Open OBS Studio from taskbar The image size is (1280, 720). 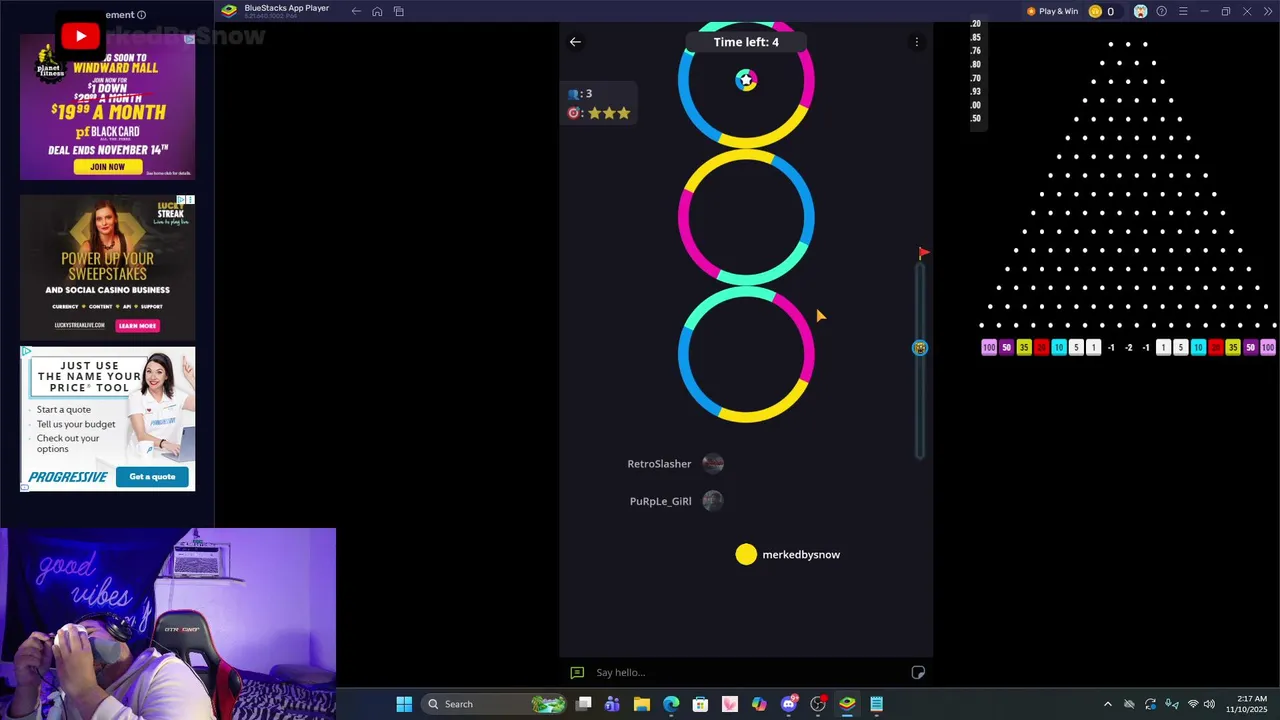pyautogui.click(x=818, y=704)
